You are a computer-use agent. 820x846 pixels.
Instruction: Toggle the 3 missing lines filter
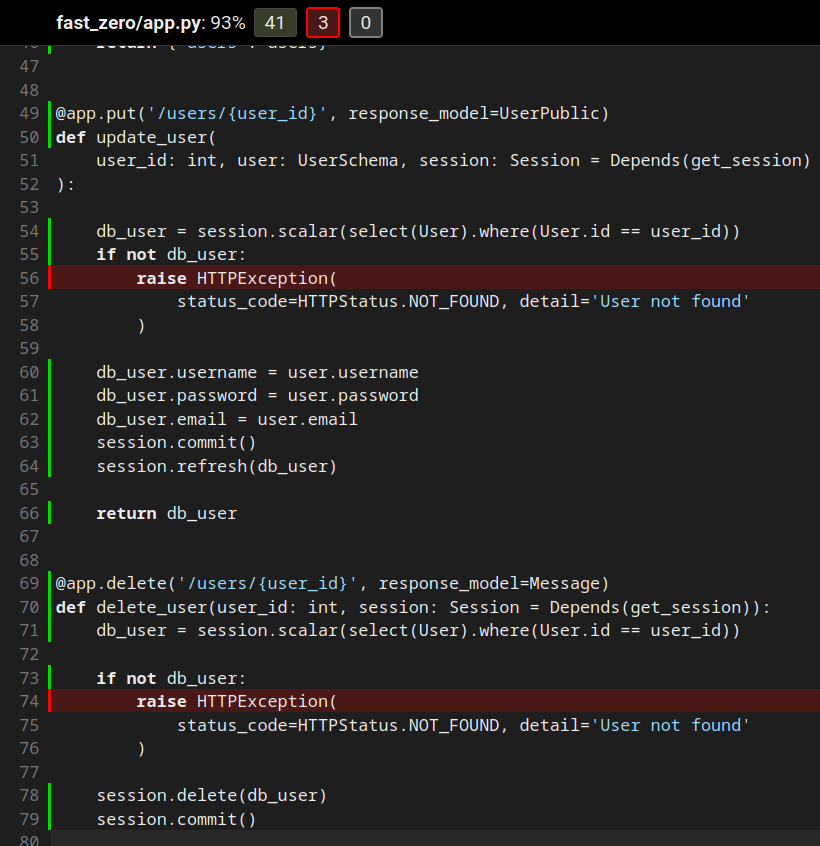[x=322, y=23]
